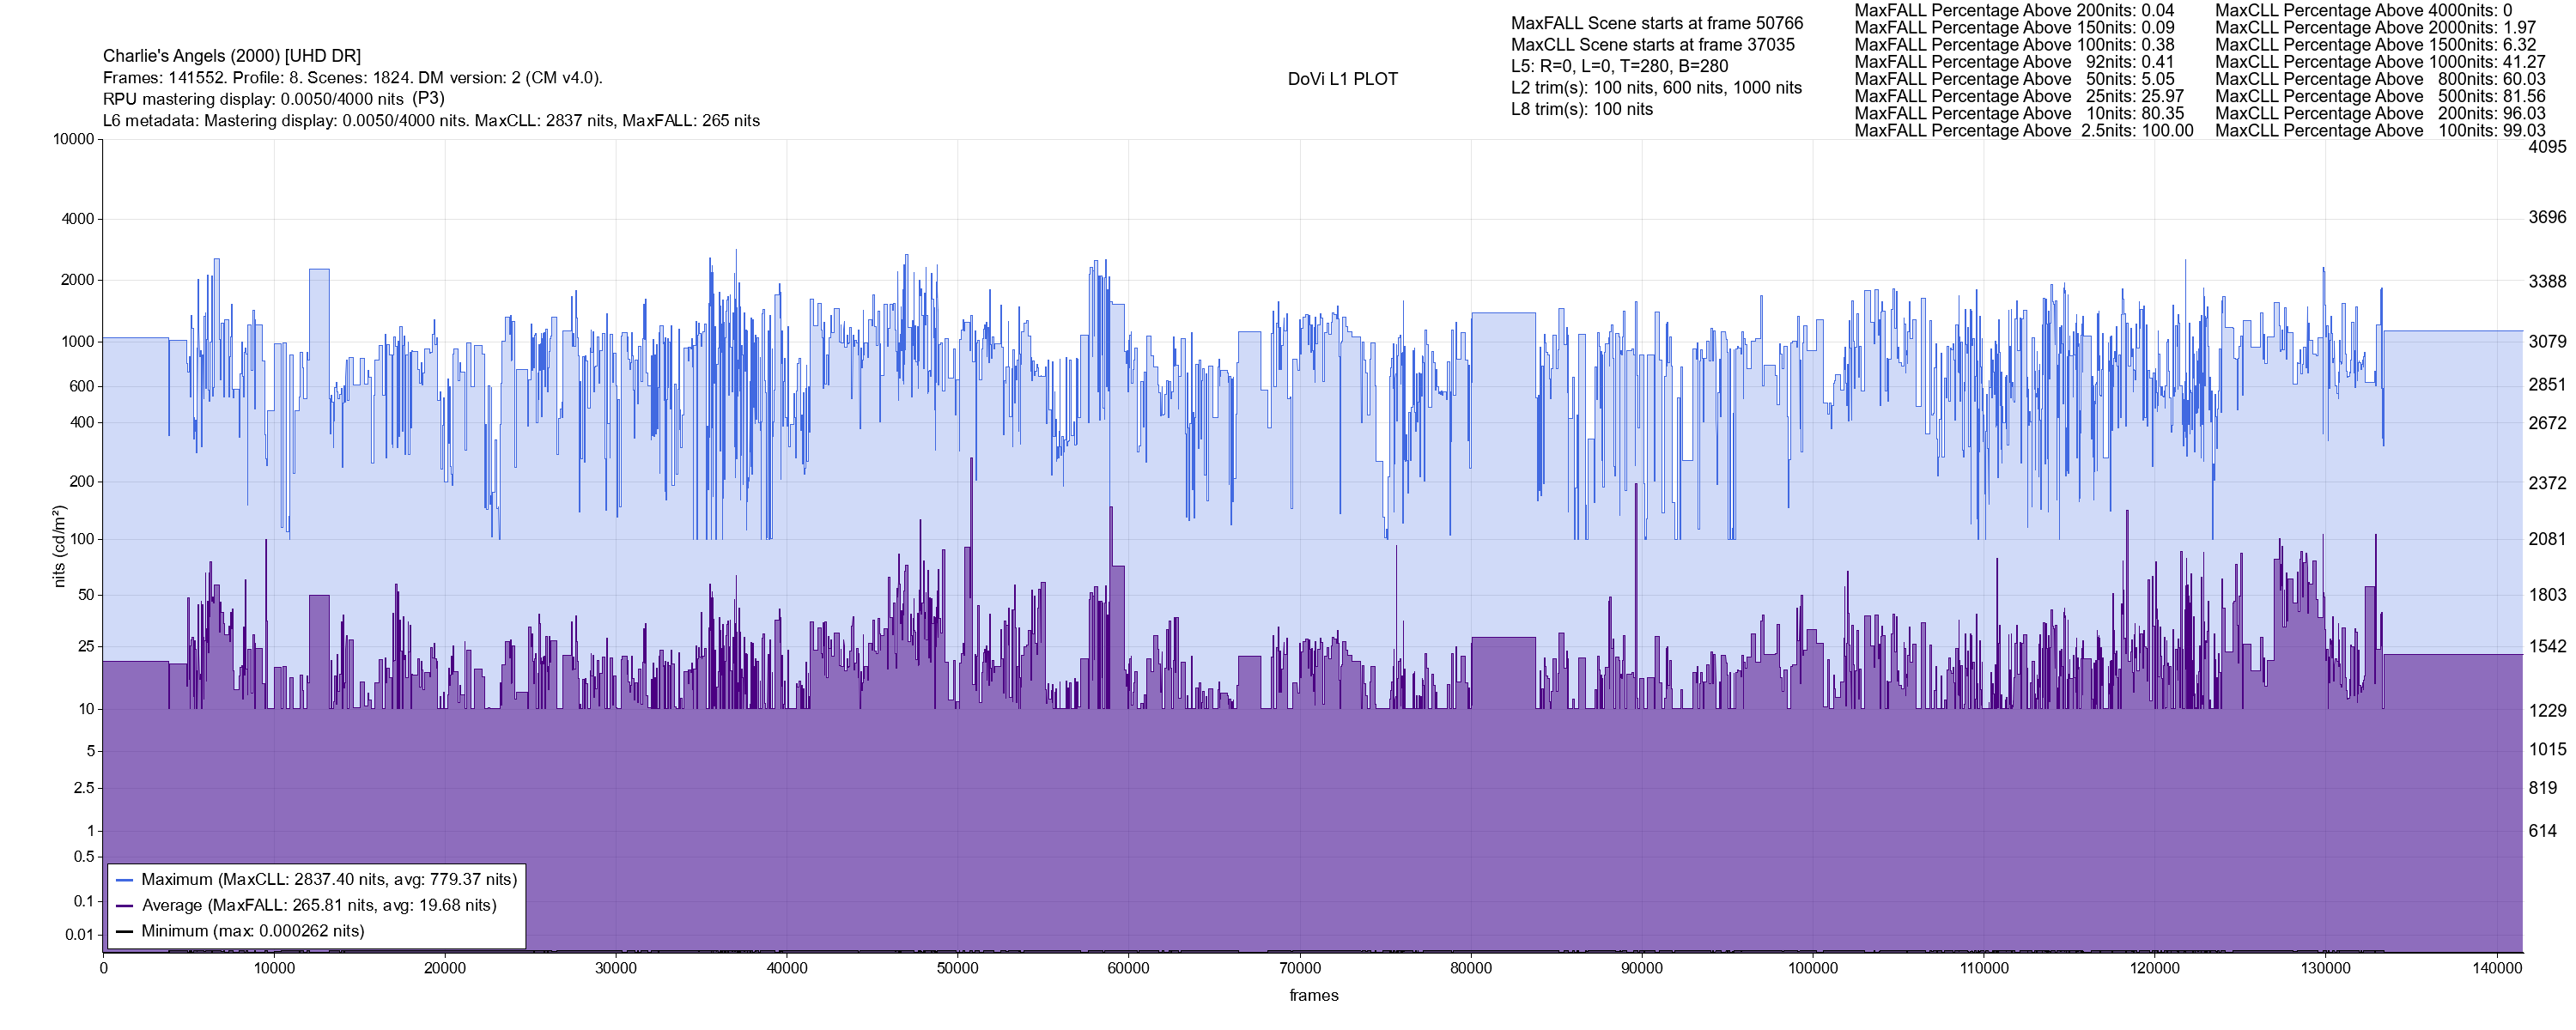Screen dimensions: 2576x1030
Task: Click the 10000 label atop the nits axis
Action: pos(73,139)
